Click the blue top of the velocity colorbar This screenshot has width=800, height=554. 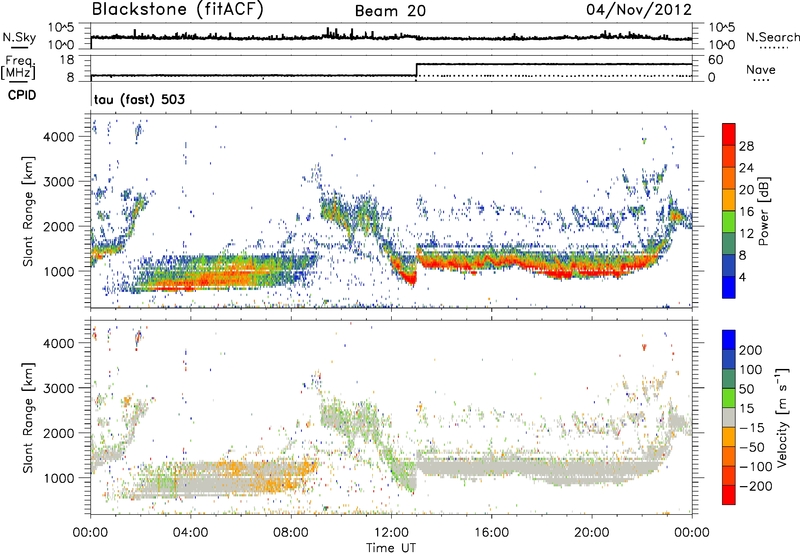(729, 339)
